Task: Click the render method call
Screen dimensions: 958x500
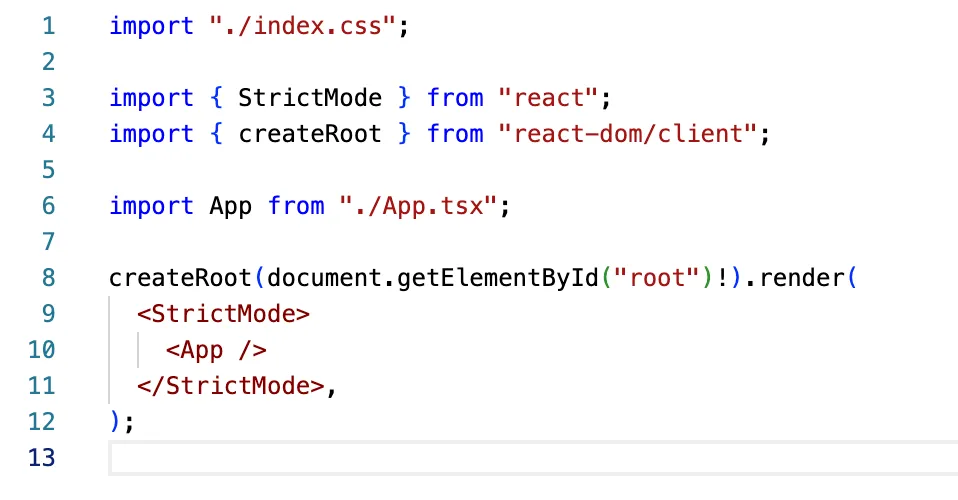Action: point(802,278)
